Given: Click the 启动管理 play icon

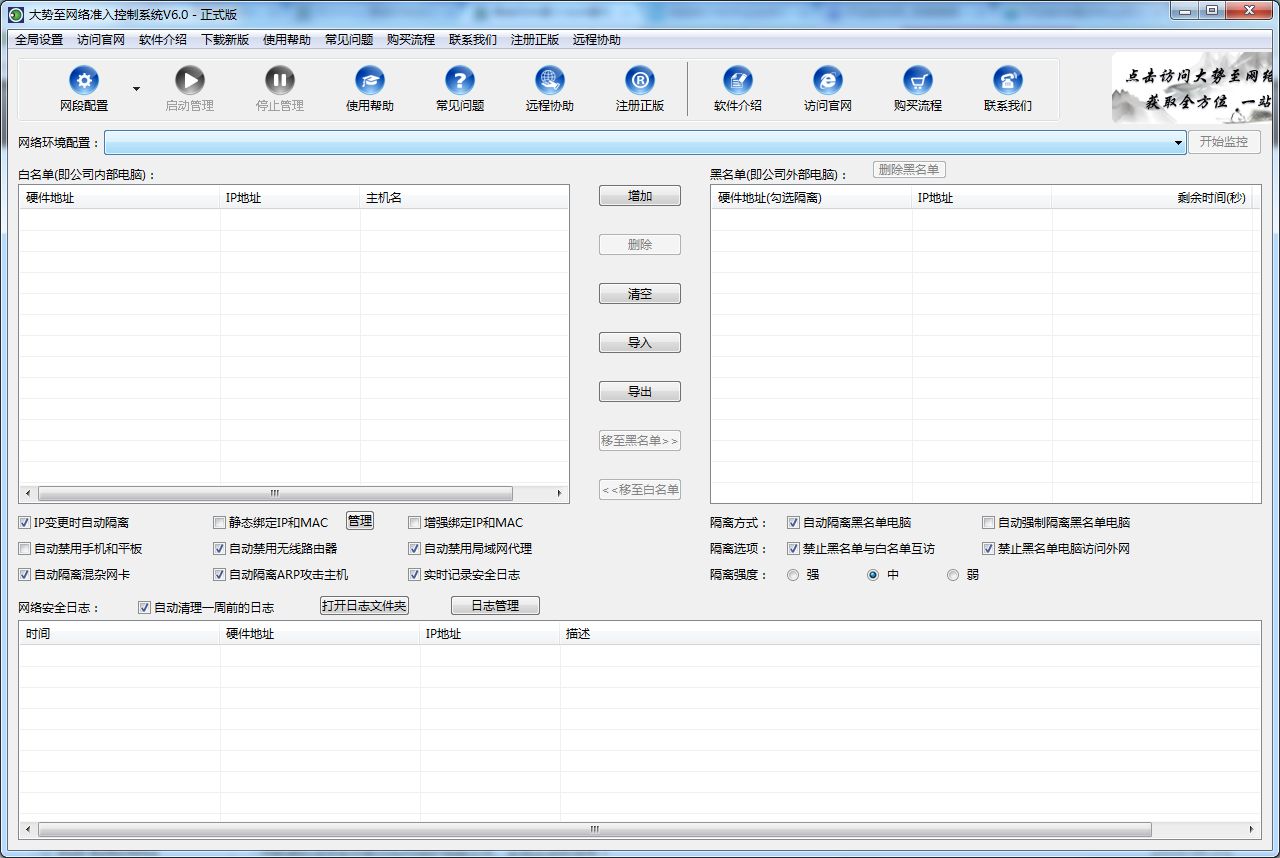Looking at the screenshot, I should pos(190,81).
